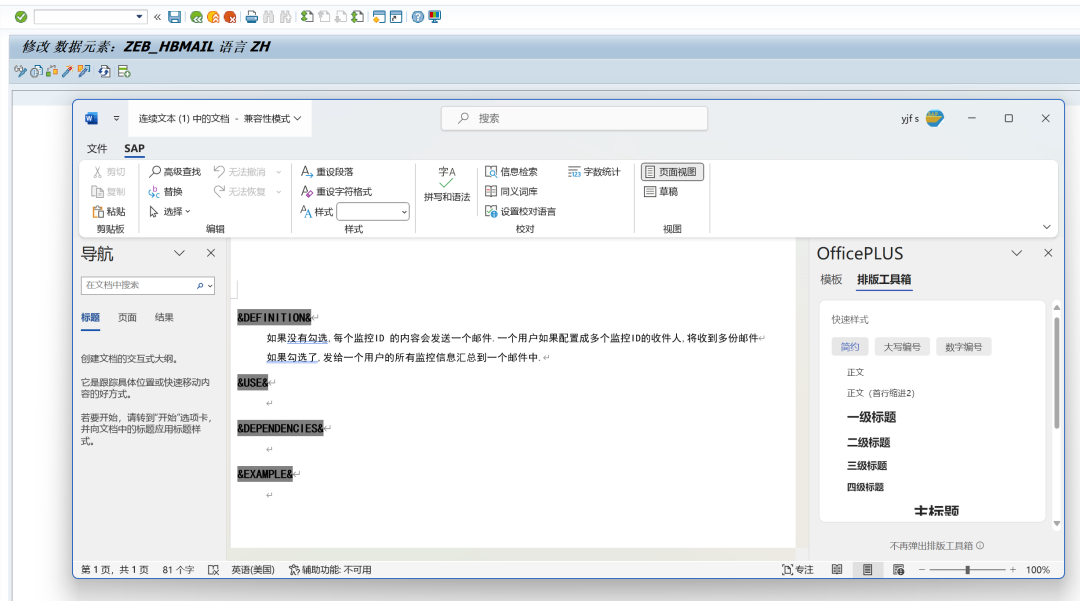Image resolution: width=1080 pixels, height=601 pixels.
Task: Click the SAP print icon
Action: 252,17
